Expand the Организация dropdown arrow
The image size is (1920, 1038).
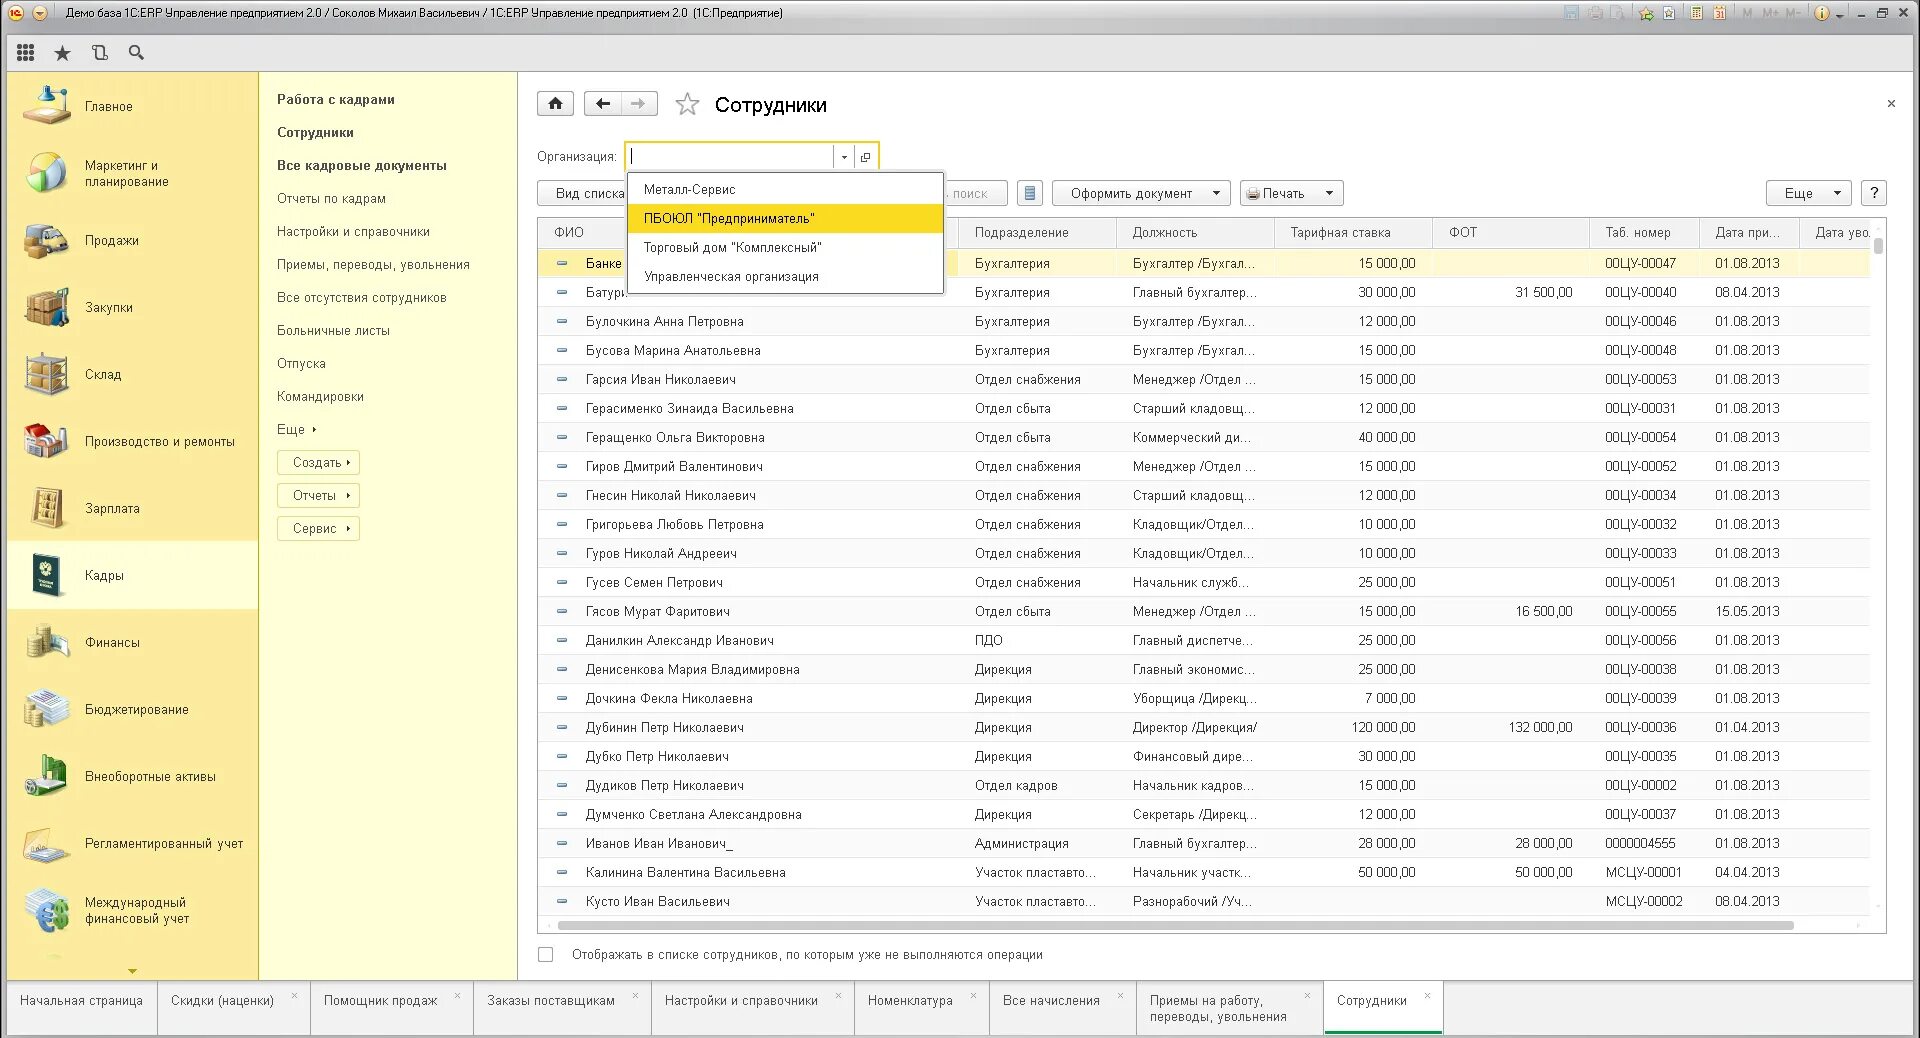[x=844, y=157]
